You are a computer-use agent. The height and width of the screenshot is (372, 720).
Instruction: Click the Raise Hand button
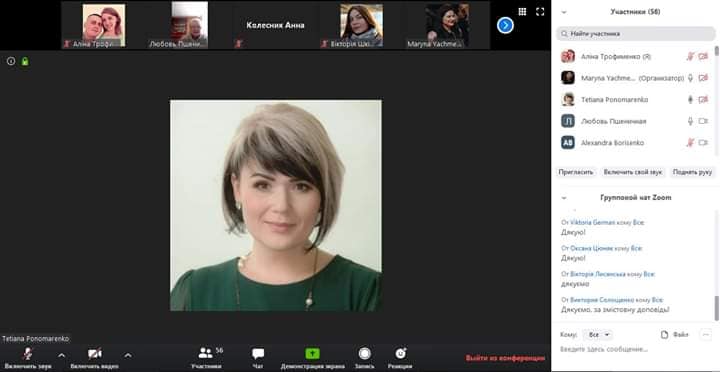(692, 172)
